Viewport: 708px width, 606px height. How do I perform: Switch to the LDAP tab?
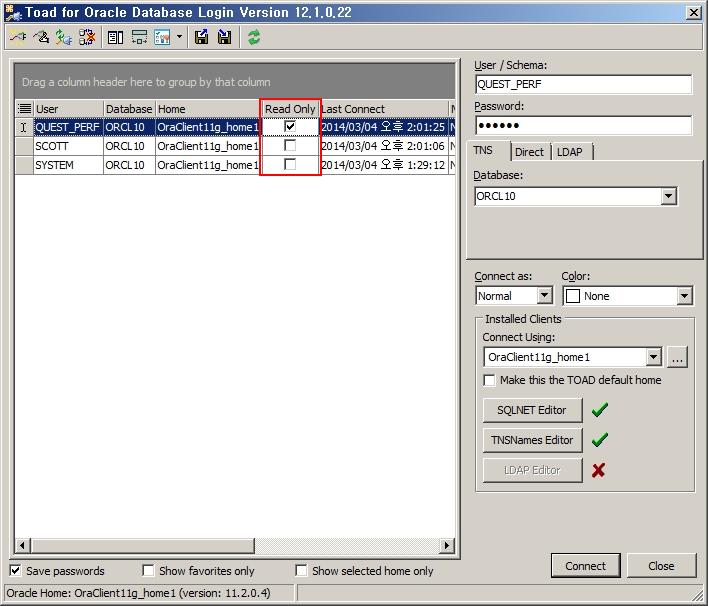pyautogui.click(x=570, y=152)
